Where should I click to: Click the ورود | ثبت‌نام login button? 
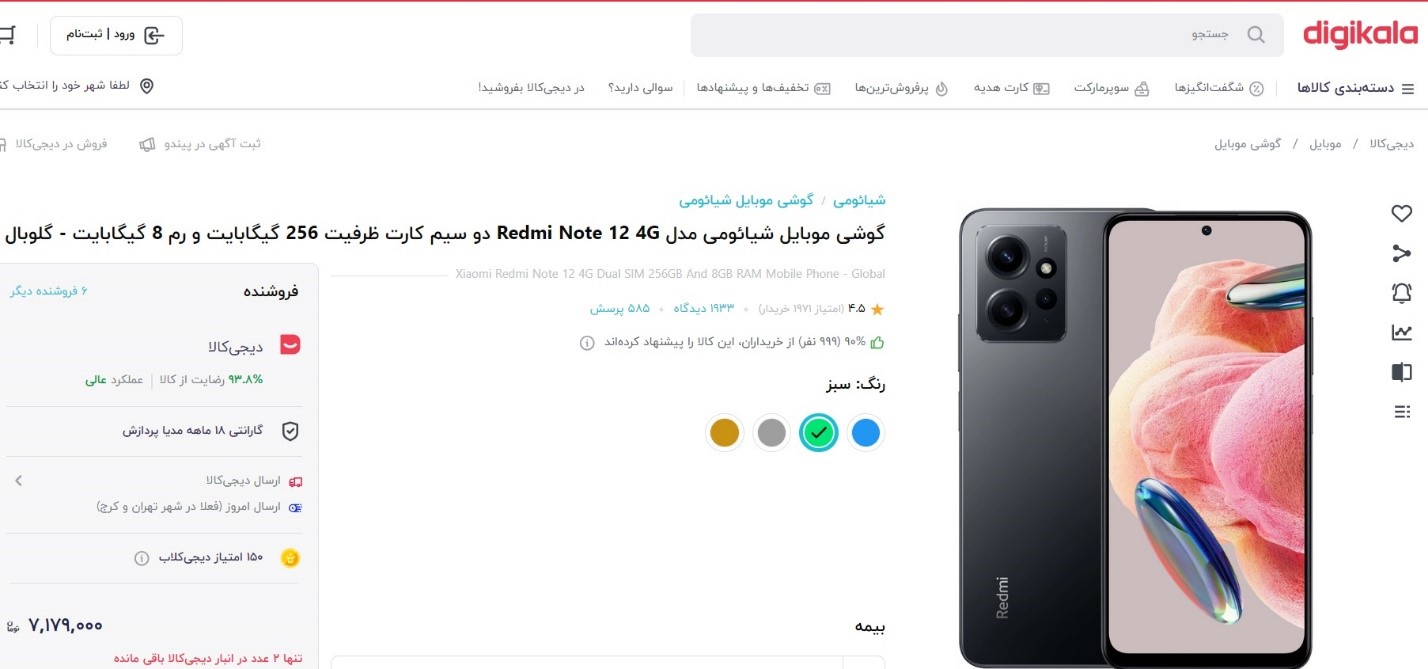tap(116, 35)
